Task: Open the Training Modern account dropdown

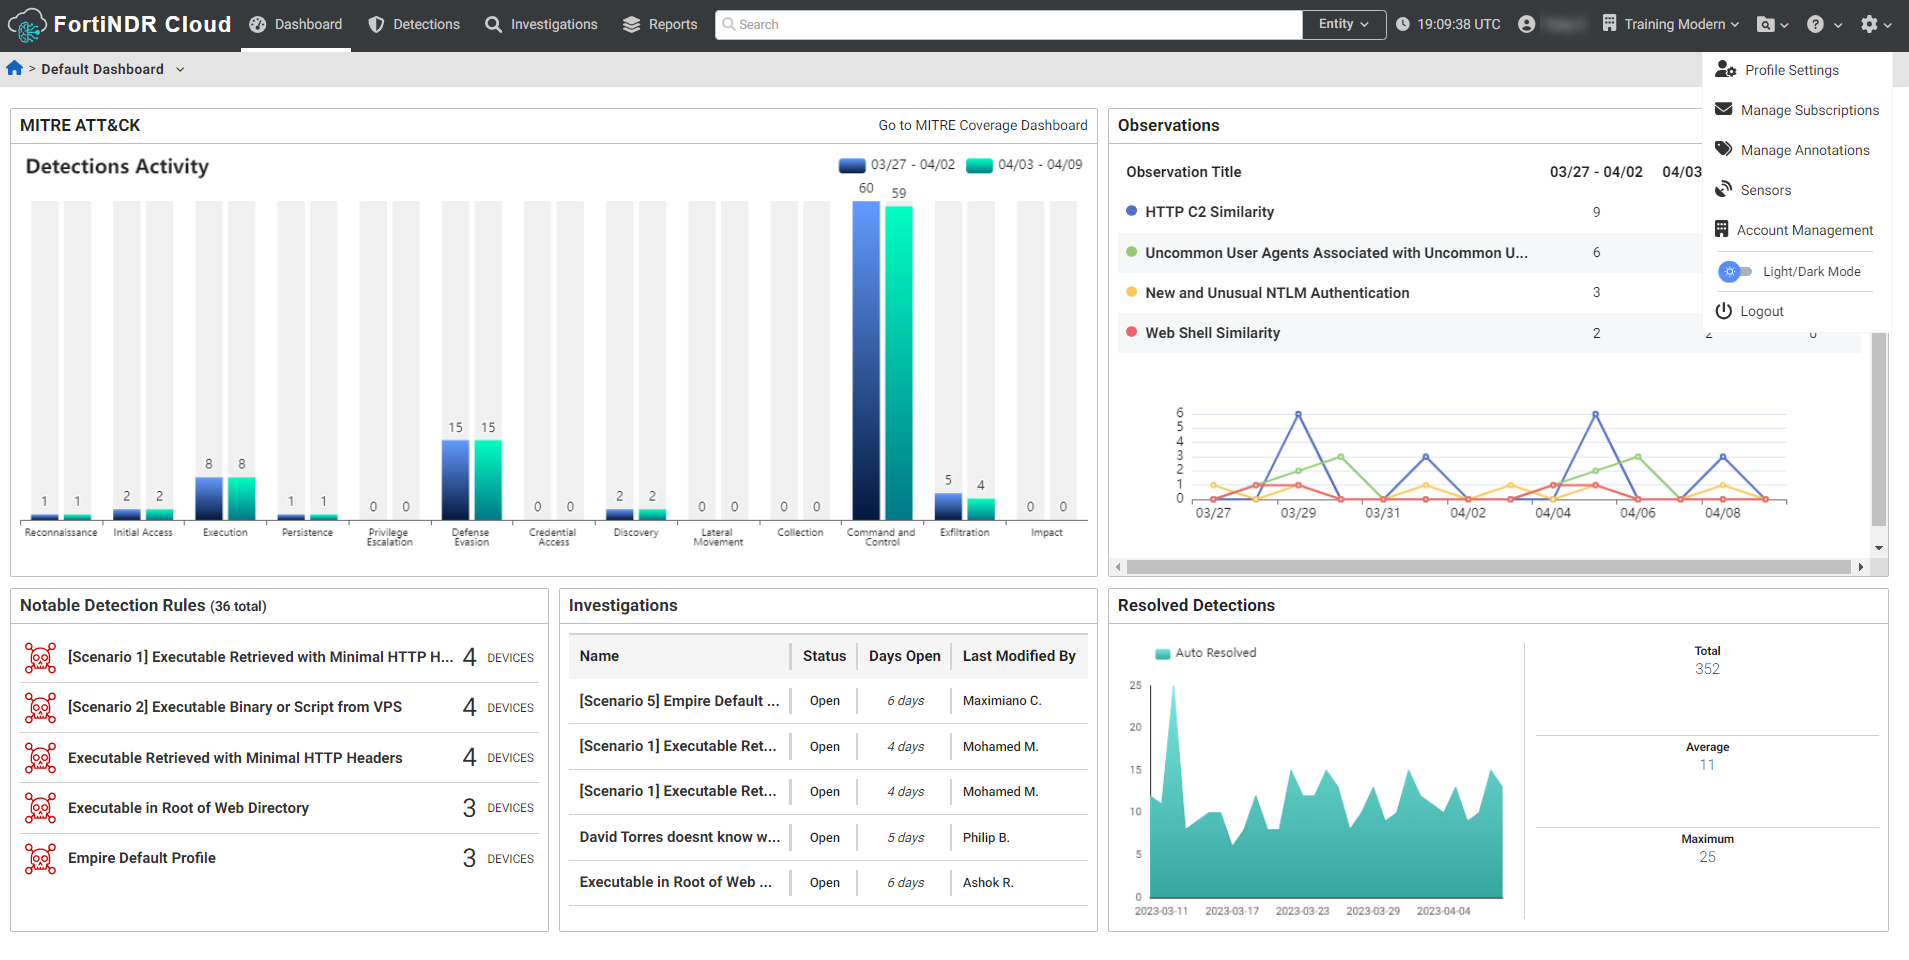Action: coord(1671,25)
